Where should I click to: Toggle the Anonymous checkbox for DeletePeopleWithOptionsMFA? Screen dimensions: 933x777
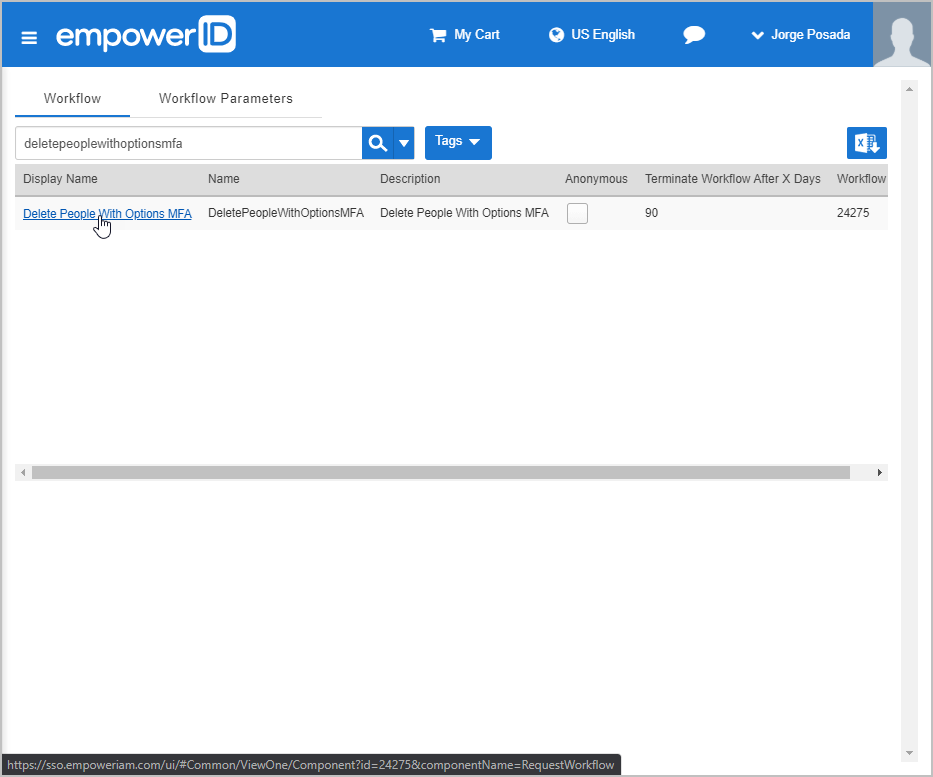coord(577,212)
